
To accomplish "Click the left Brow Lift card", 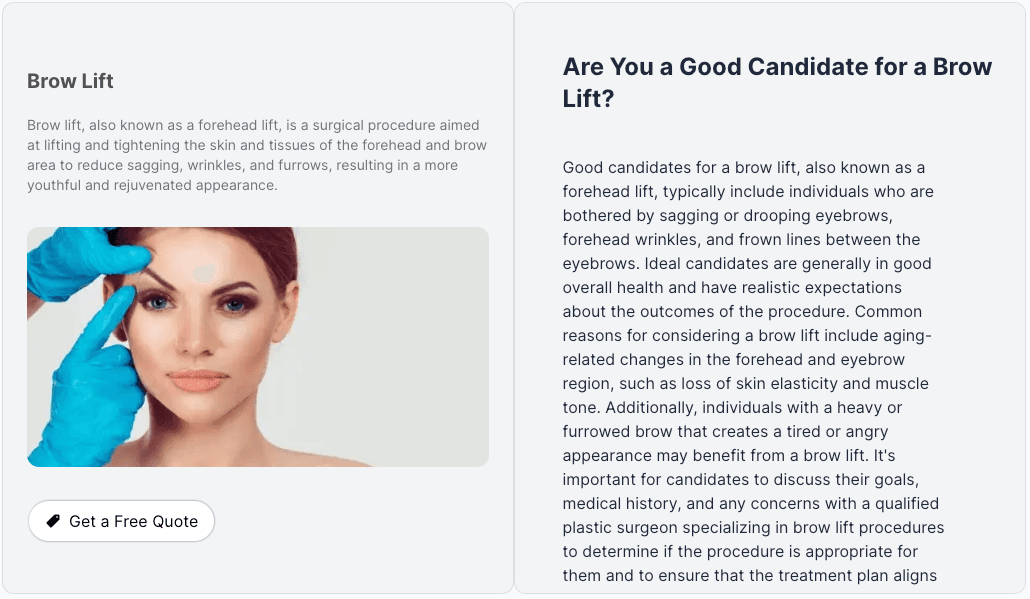I will (x=258, y=300).
